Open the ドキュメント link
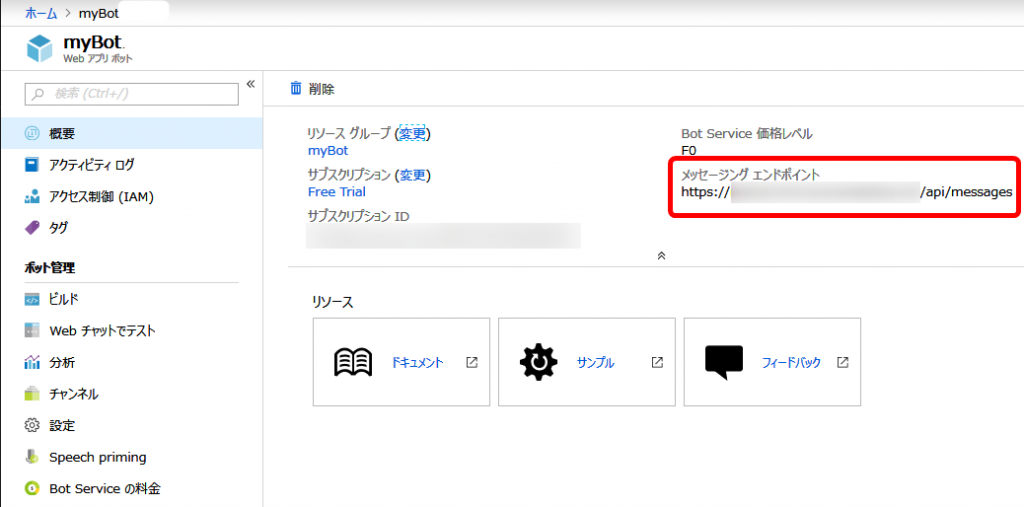Viewport: 1024px width, 507px height. (417, 363)
